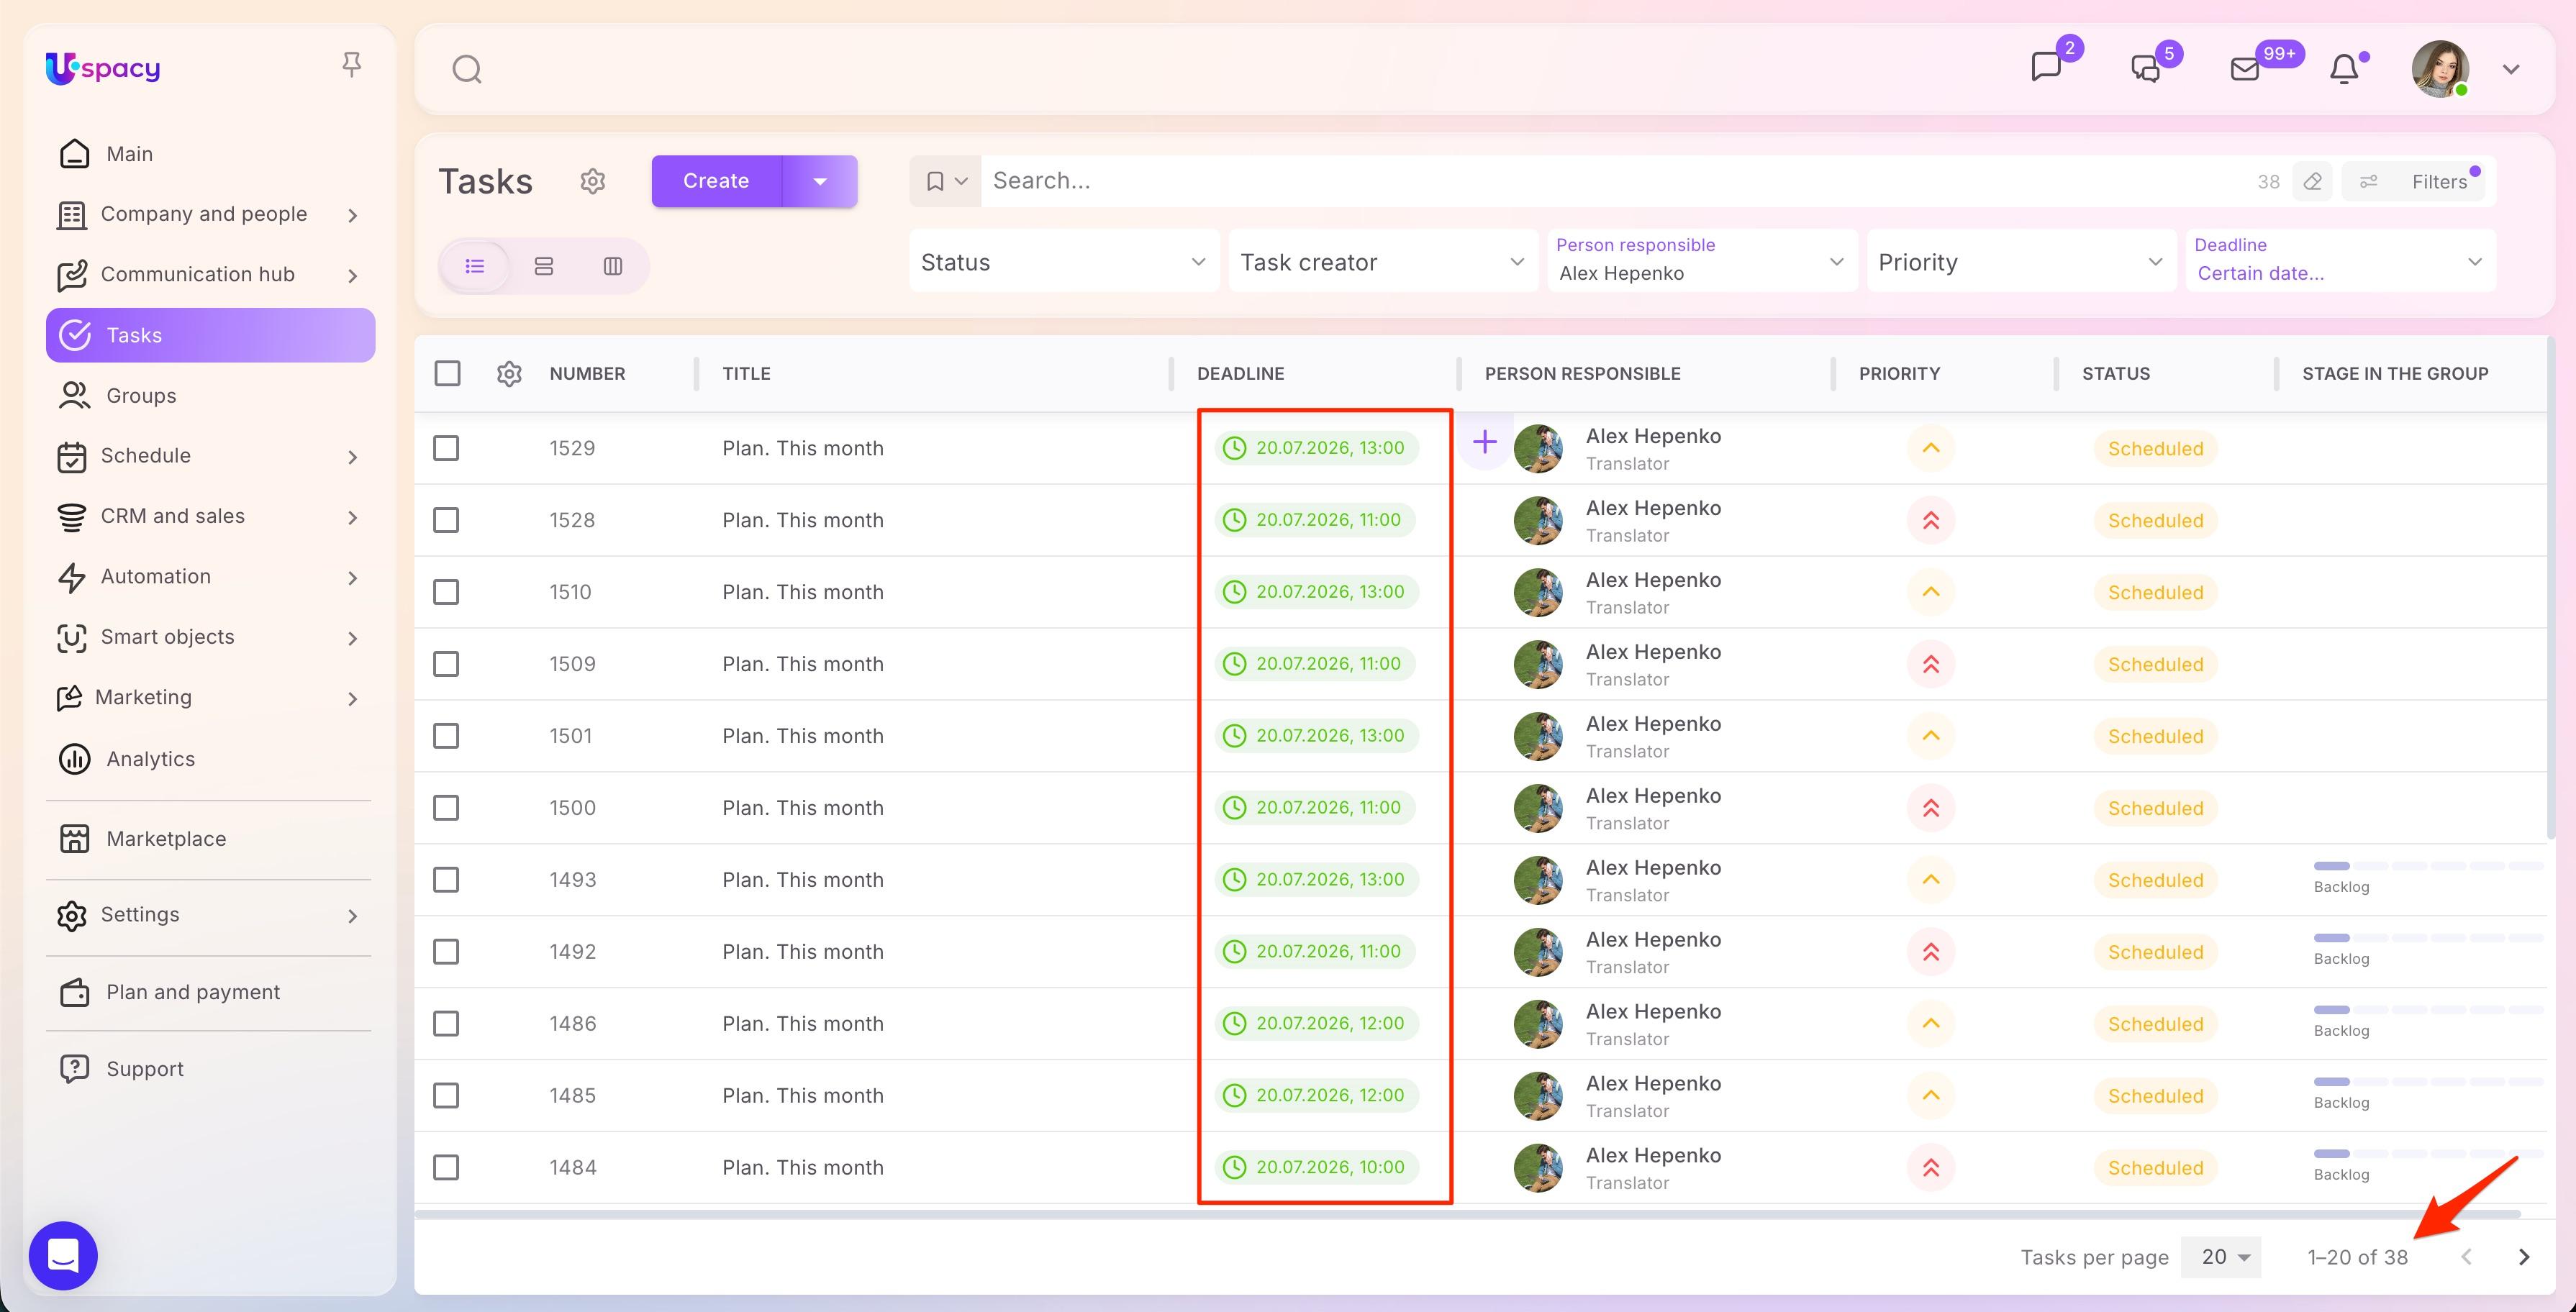Click the clear filters eraser icon
Image resolution: width=2576 pixels, height=1312 pixels.
click(2312, 182)
